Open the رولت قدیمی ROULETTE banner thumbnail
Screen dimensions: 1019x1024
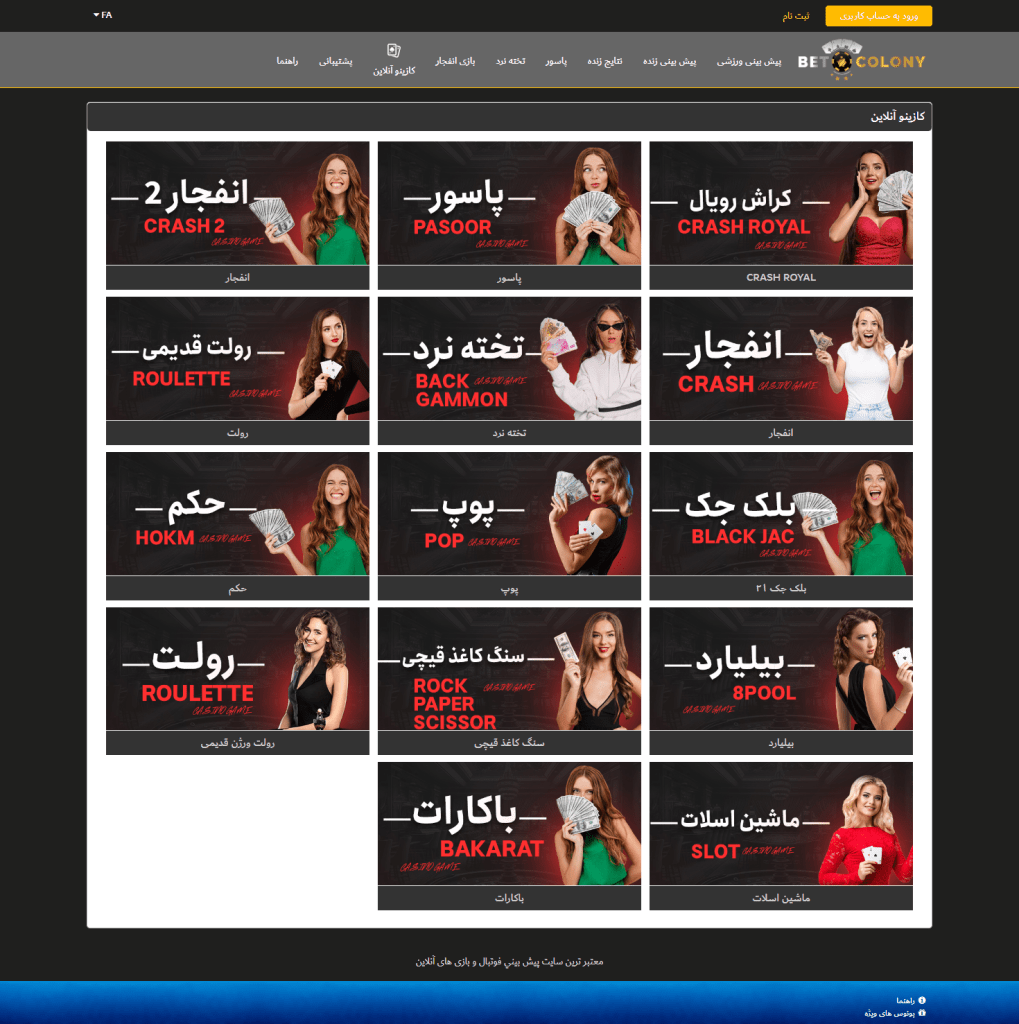237,359
